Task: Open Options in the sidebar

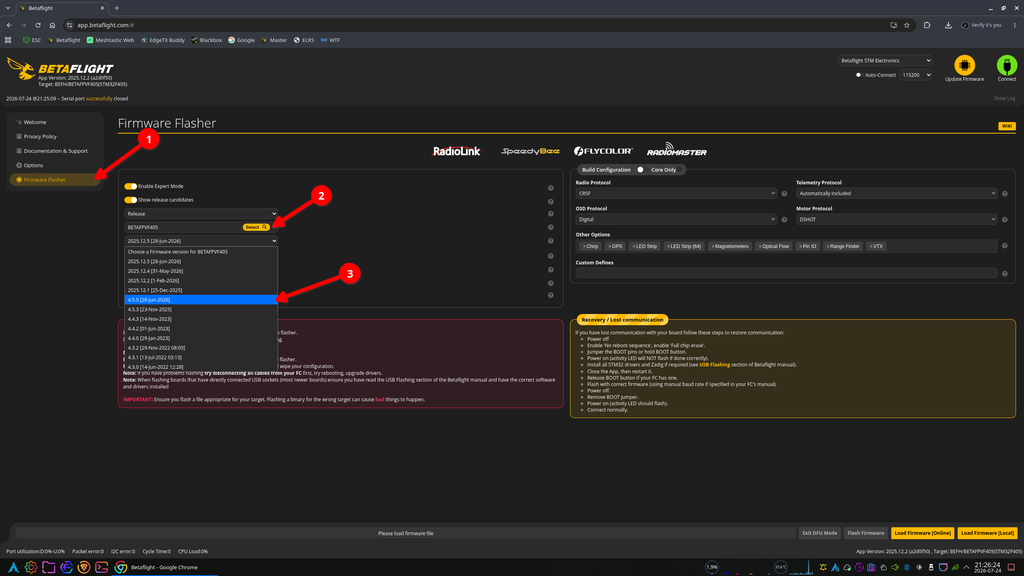Action: click(x=56, y=165)
